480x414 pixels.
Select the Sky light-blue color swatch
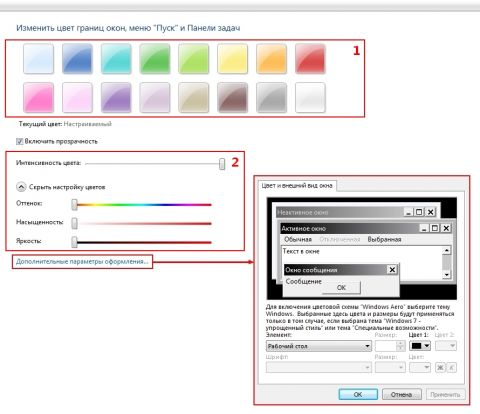coord(38,59)
